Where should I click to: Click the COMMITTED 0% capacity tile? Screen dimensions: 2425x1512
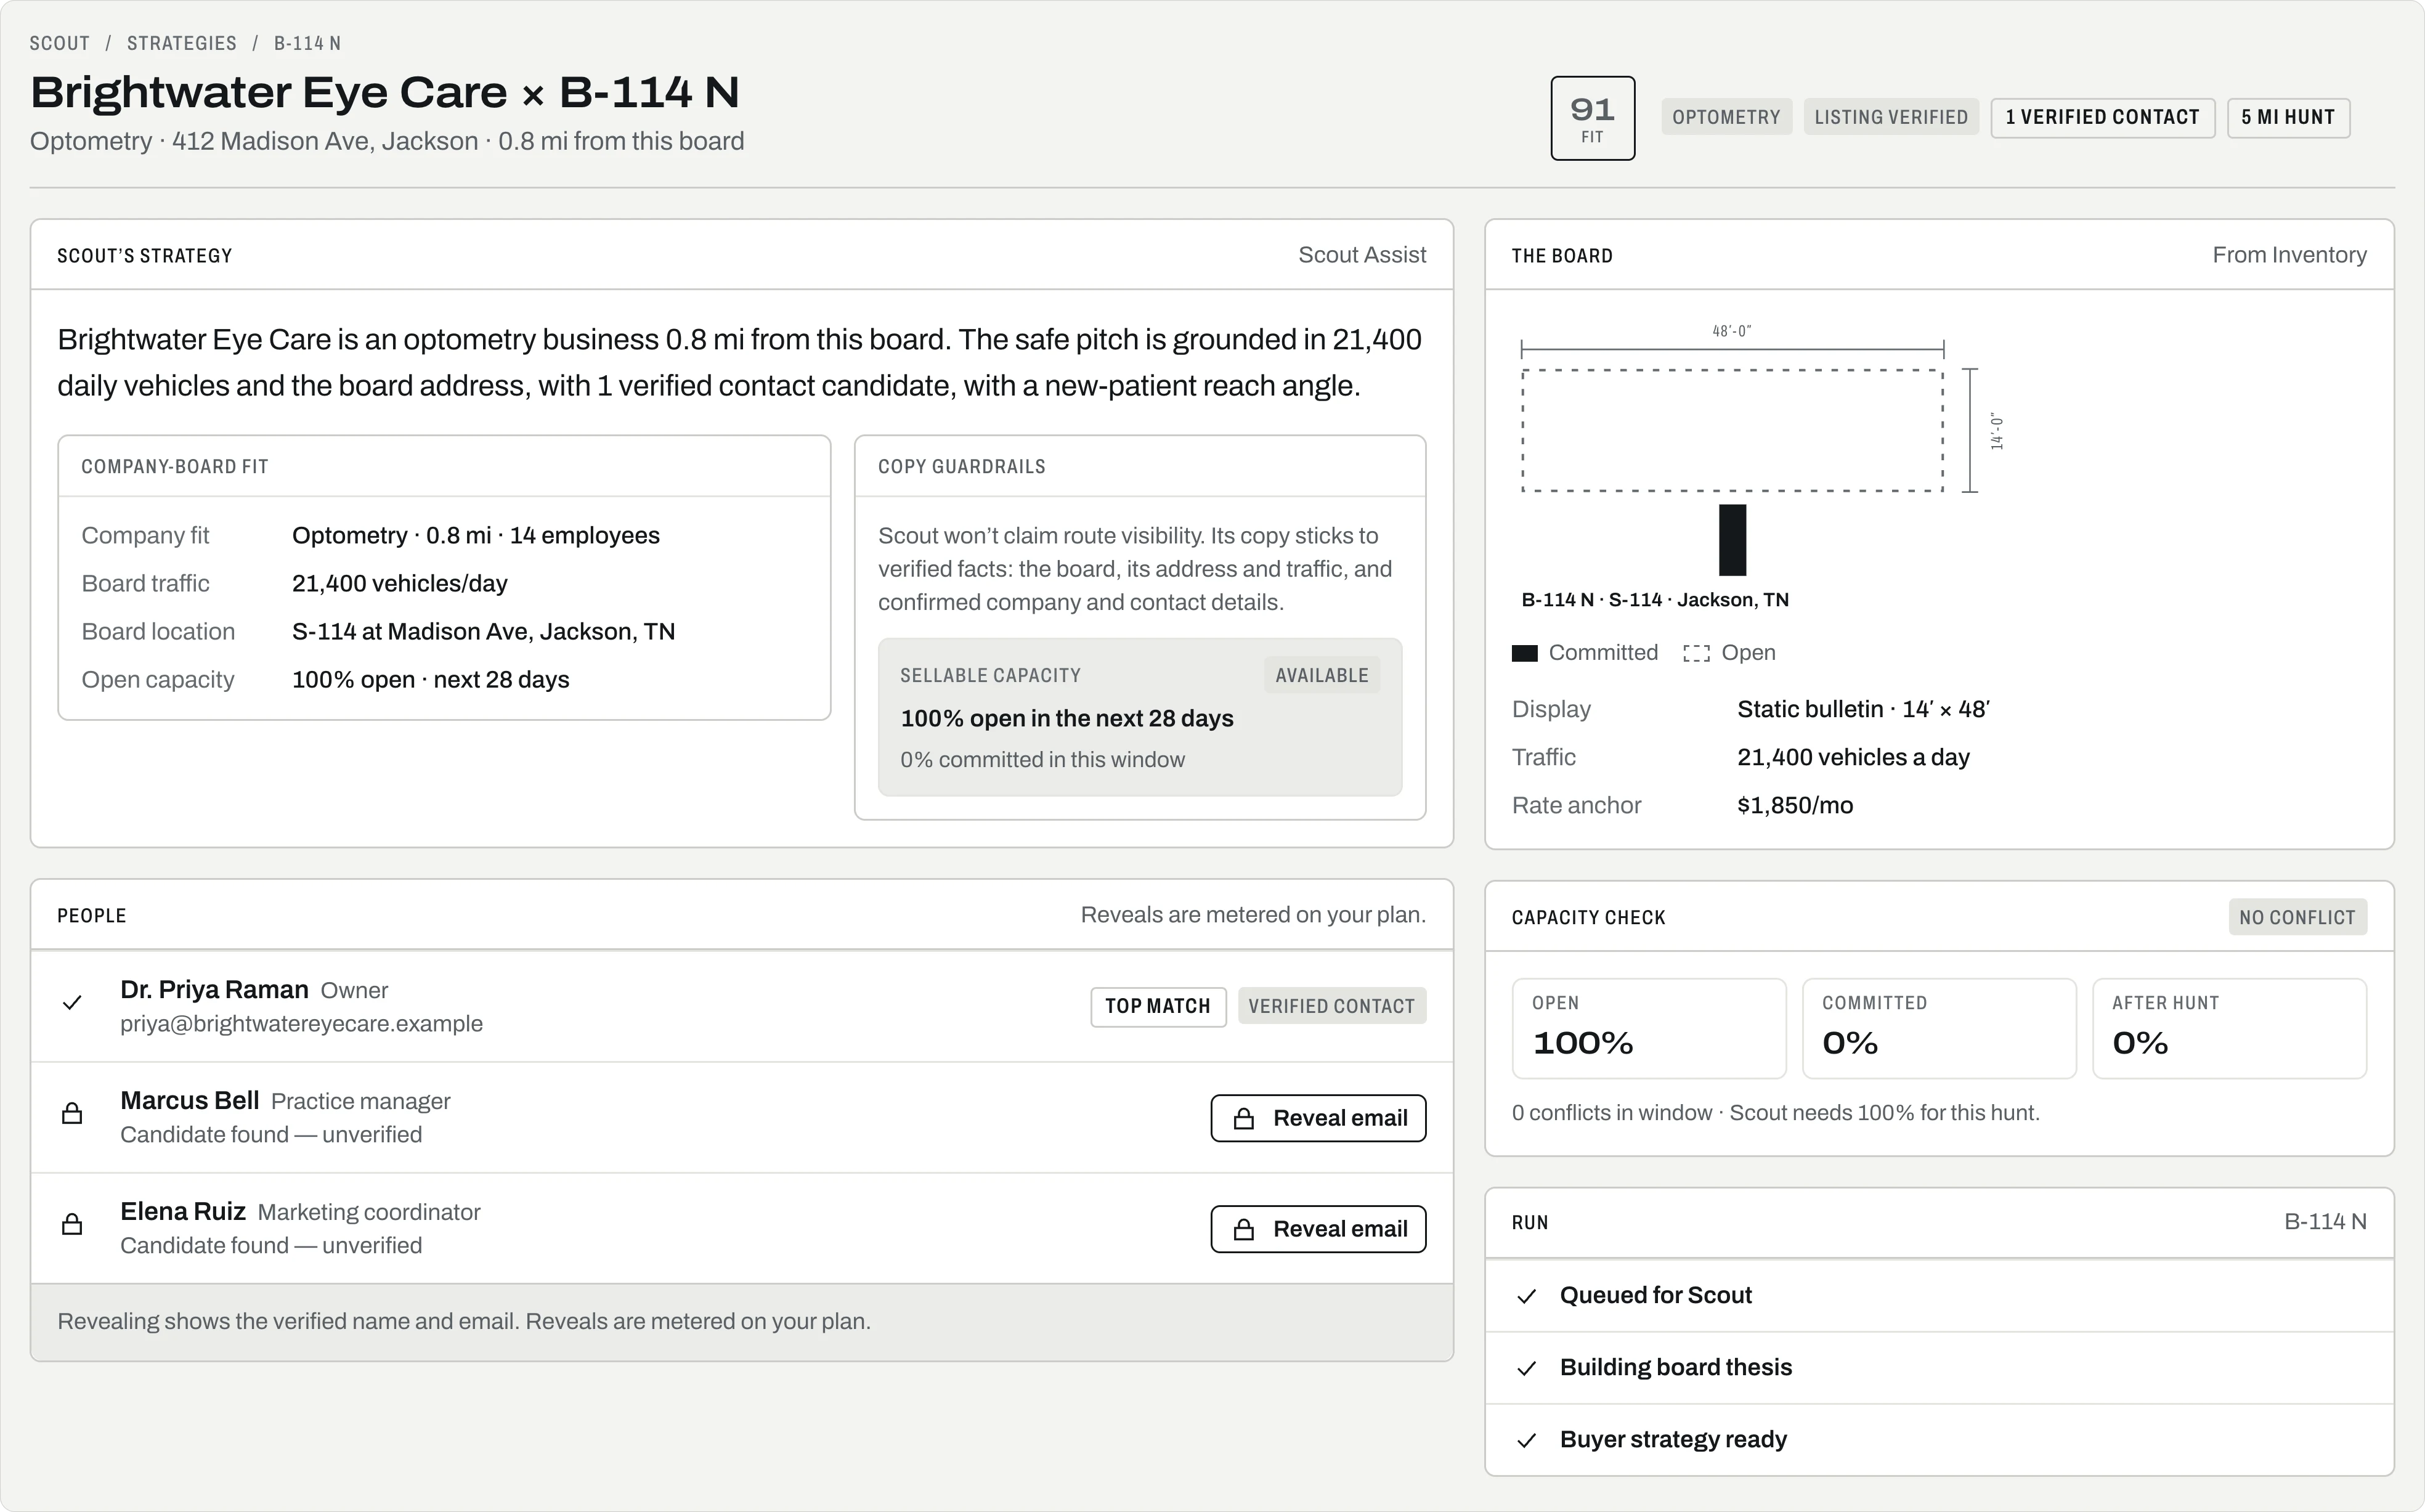pyautogui.click(x=1939, y=1028)
